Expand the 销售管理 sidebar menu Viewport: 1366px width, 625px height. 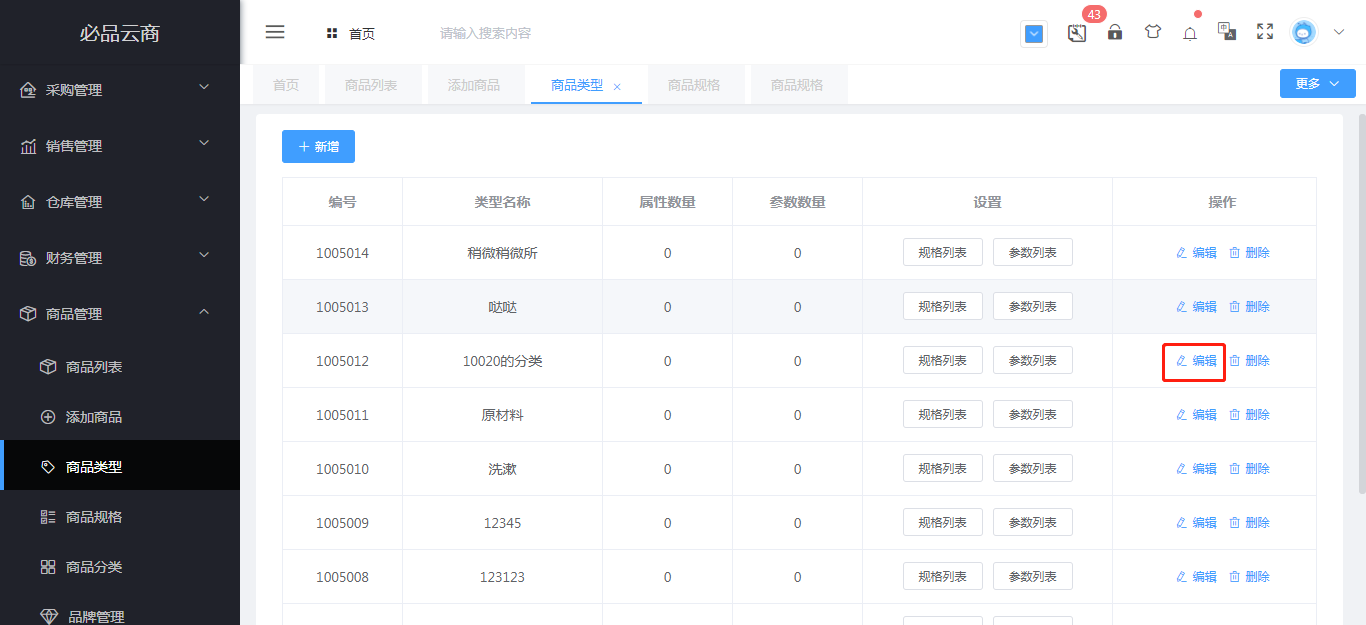[120, 145]
